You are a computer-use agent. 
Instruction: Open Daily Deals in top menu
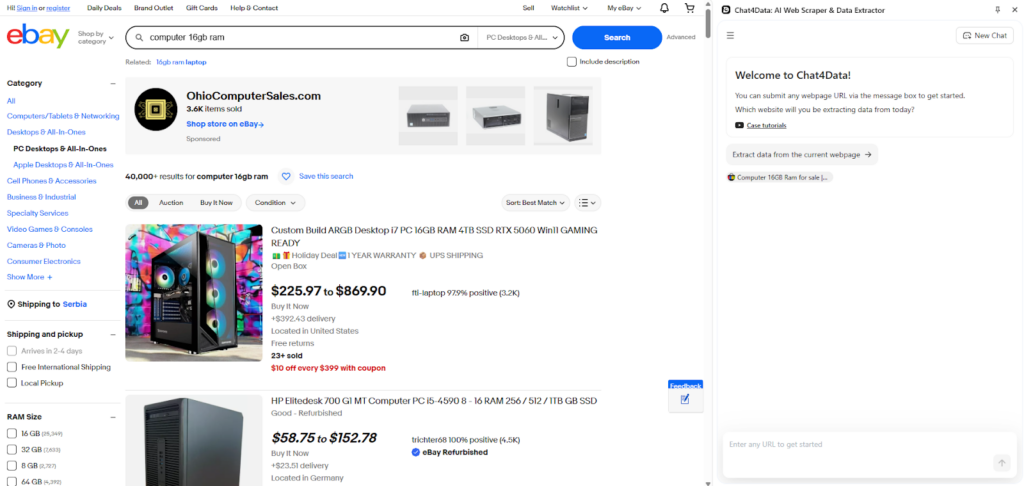pyautogui.click(x=103, y=8)
